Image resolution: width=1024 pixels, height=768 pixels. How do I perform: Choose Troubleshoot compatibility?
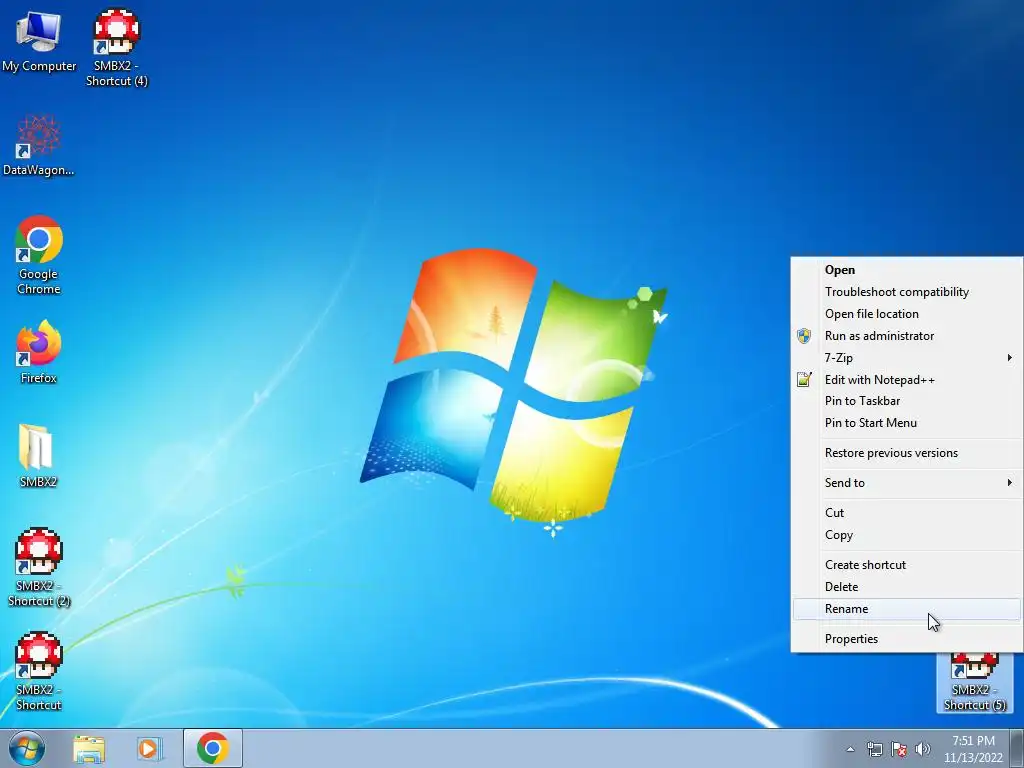pos(907,292)
